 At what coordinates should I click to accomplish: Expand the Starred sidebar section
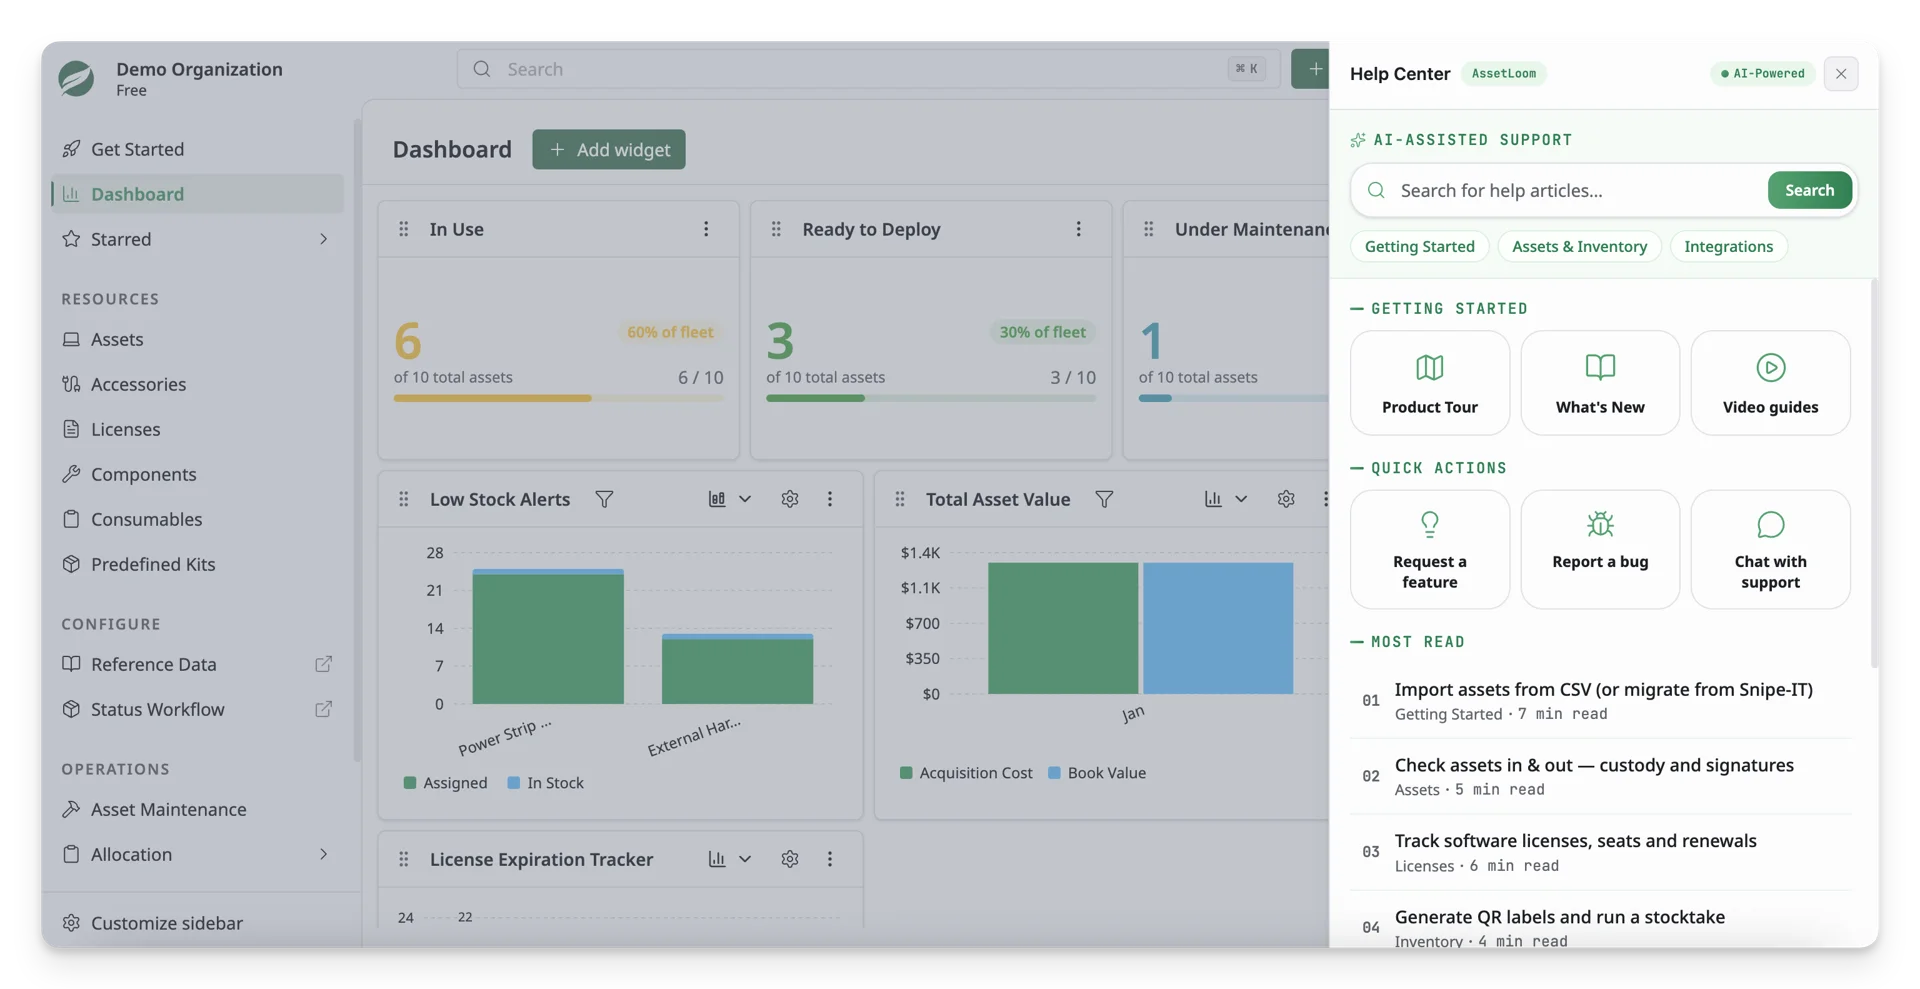(x=197, y=239)
